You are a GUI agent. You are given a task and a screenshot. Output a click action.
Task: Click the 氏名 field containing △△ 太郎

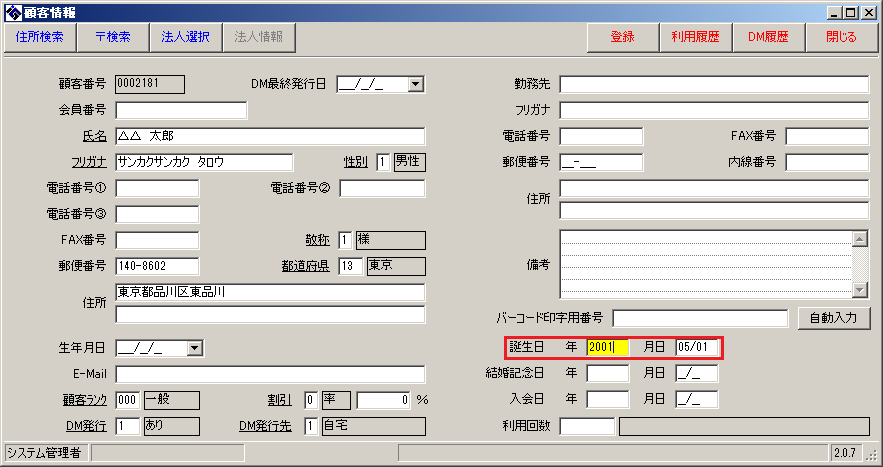pos(270,136)
